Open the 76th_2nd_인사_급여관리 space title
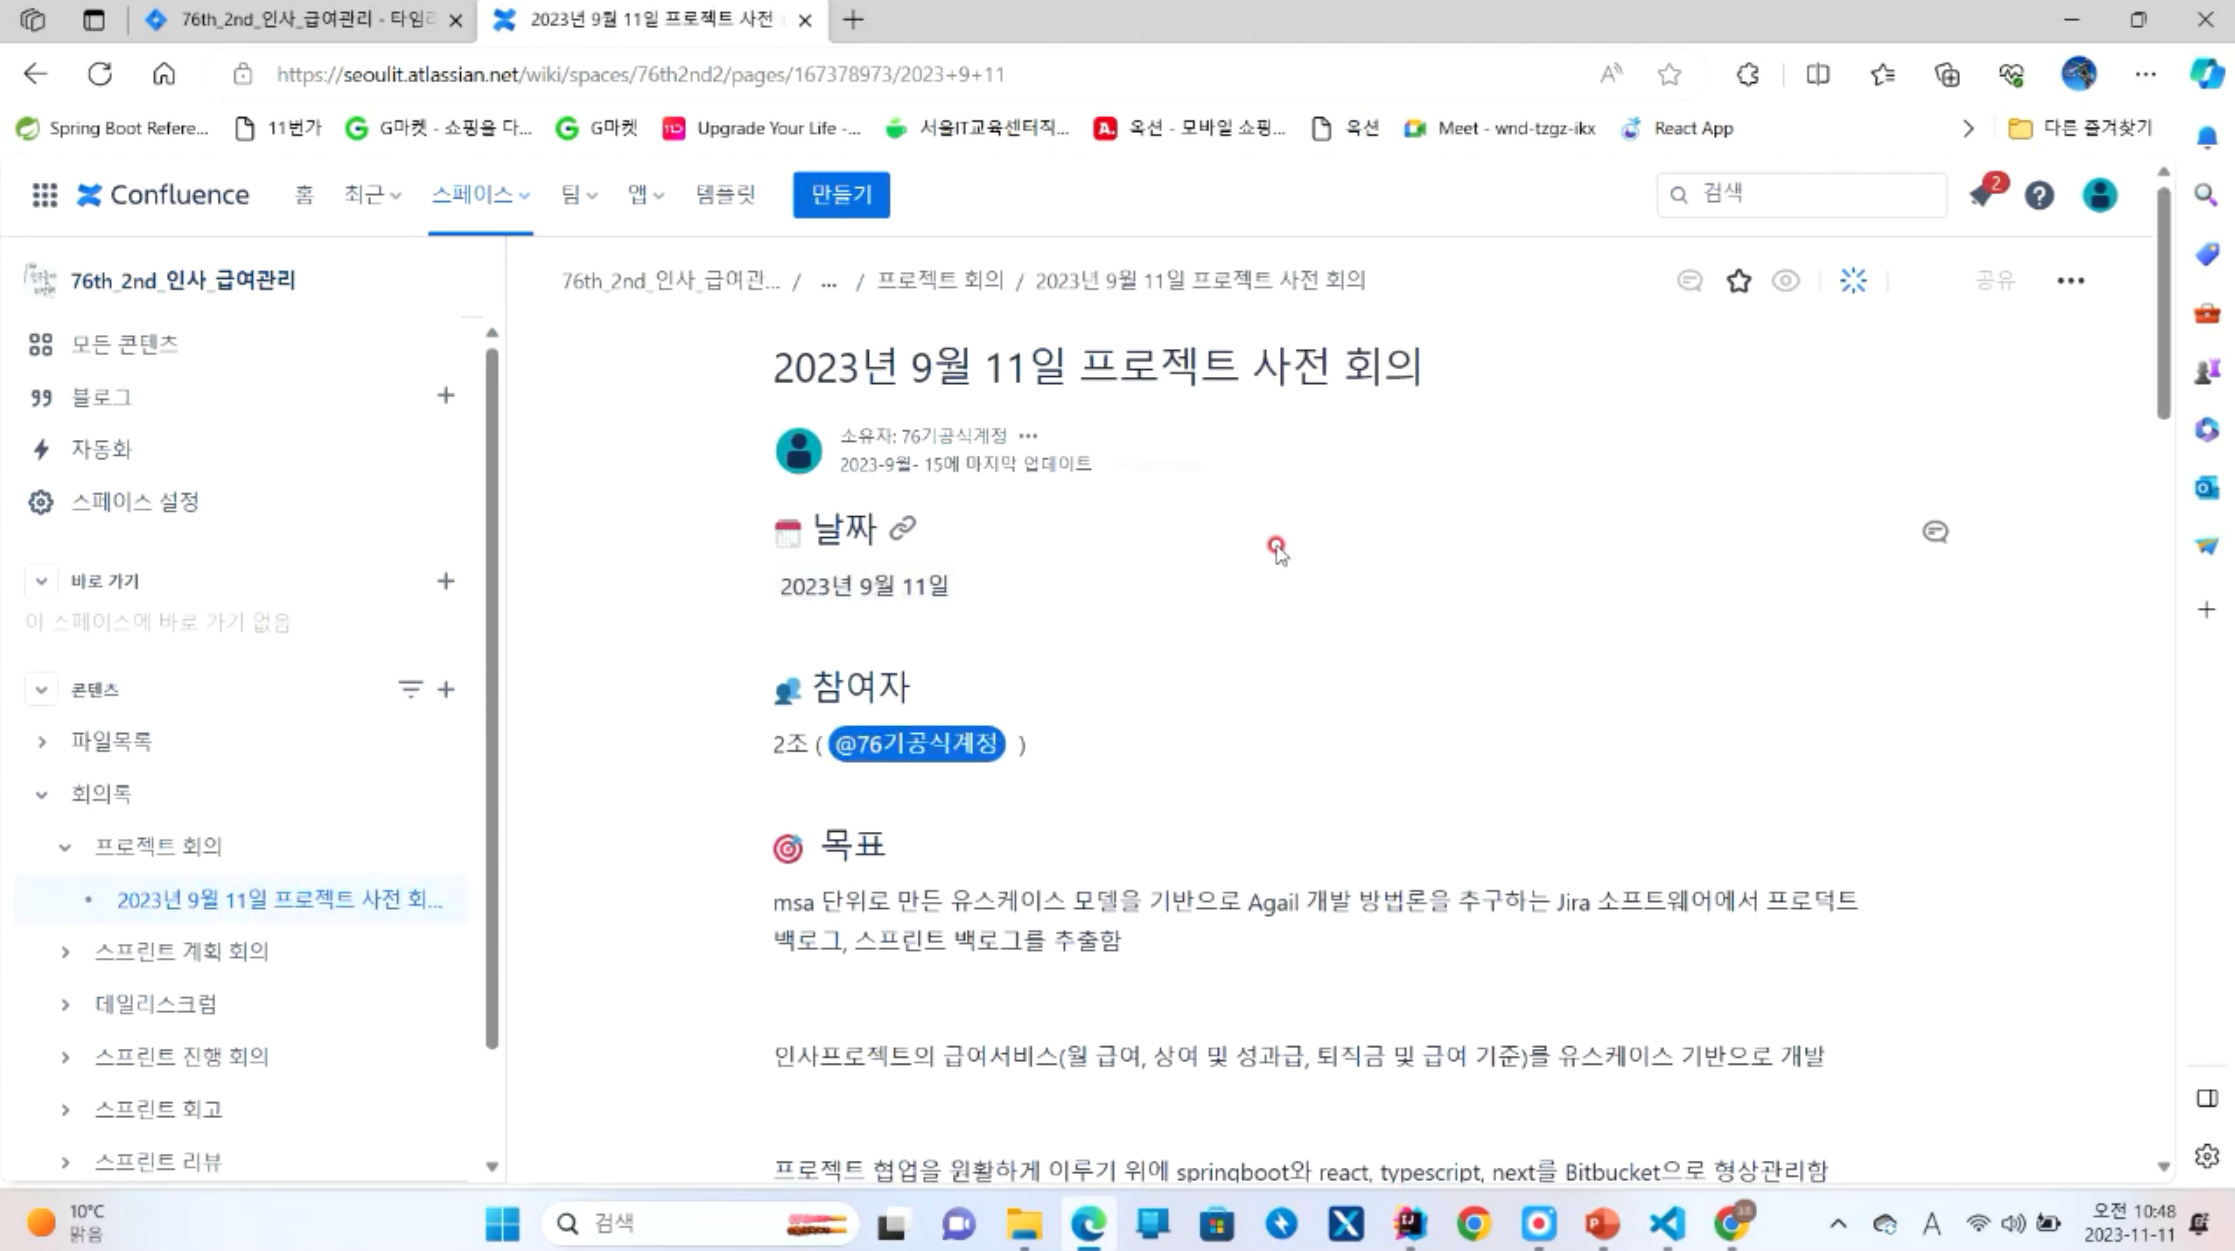 pyautogui.click(x=183, y=280)
